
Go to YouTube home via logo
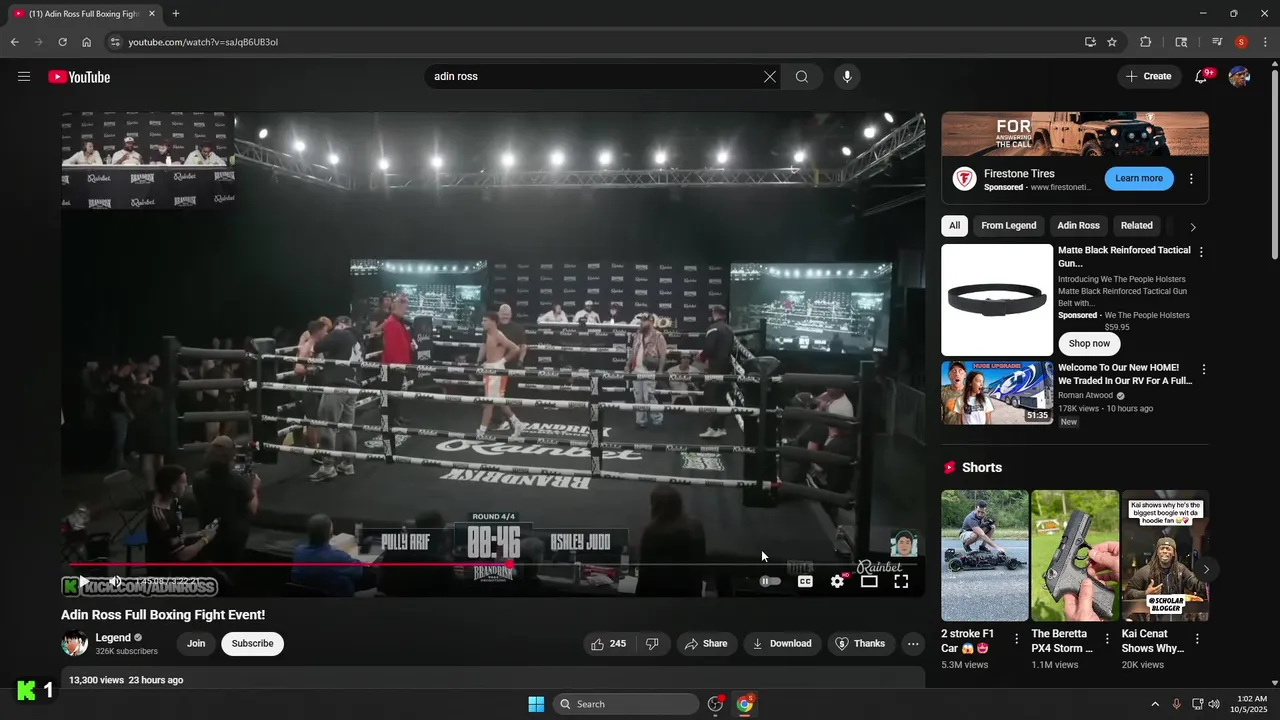pos(79,77)
